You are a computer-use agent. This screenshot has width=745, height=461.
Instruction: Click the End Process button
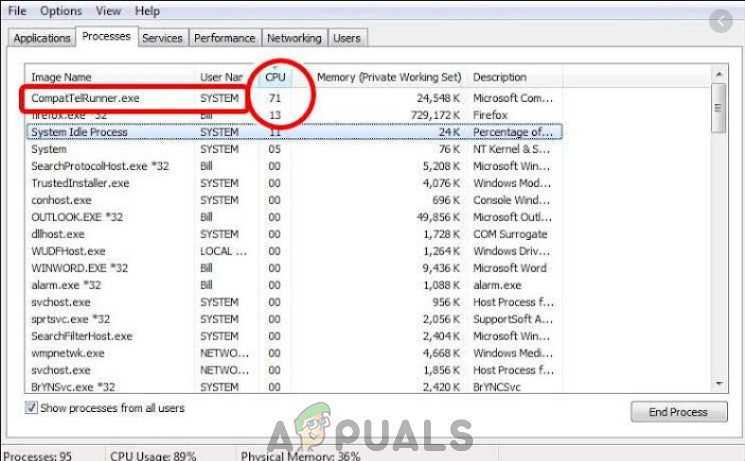click(x=676, y=411)
